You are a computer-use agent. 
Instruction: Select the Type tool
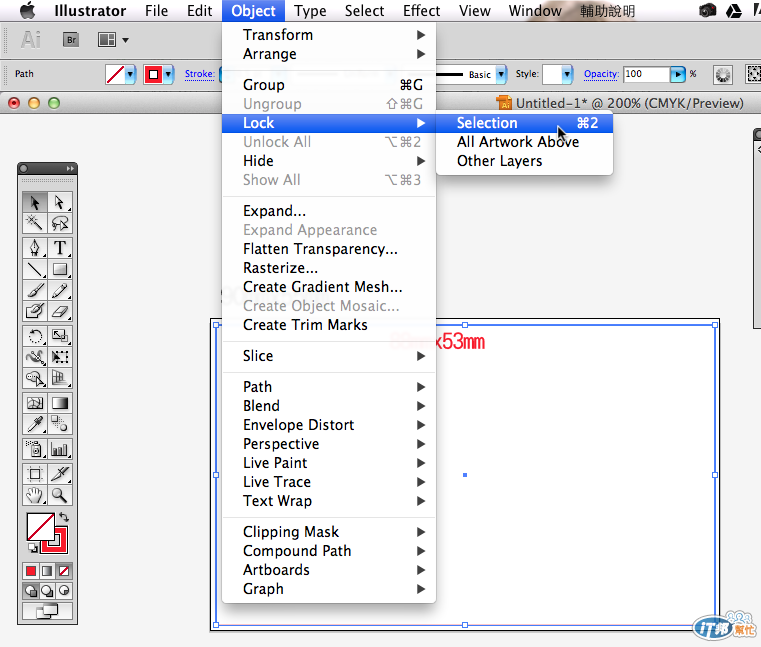[60, 248]
